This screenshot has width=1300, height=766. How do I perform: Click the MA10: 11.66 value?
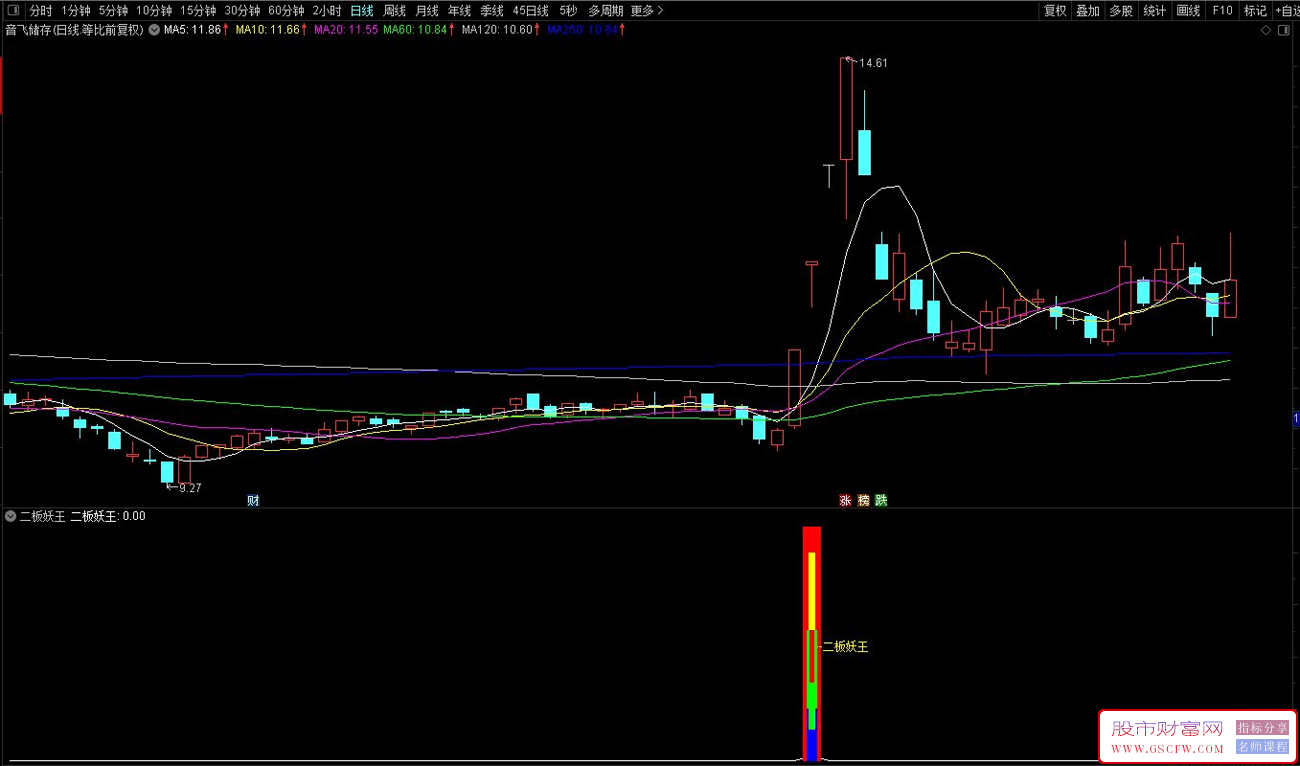(x=268, y=30)
